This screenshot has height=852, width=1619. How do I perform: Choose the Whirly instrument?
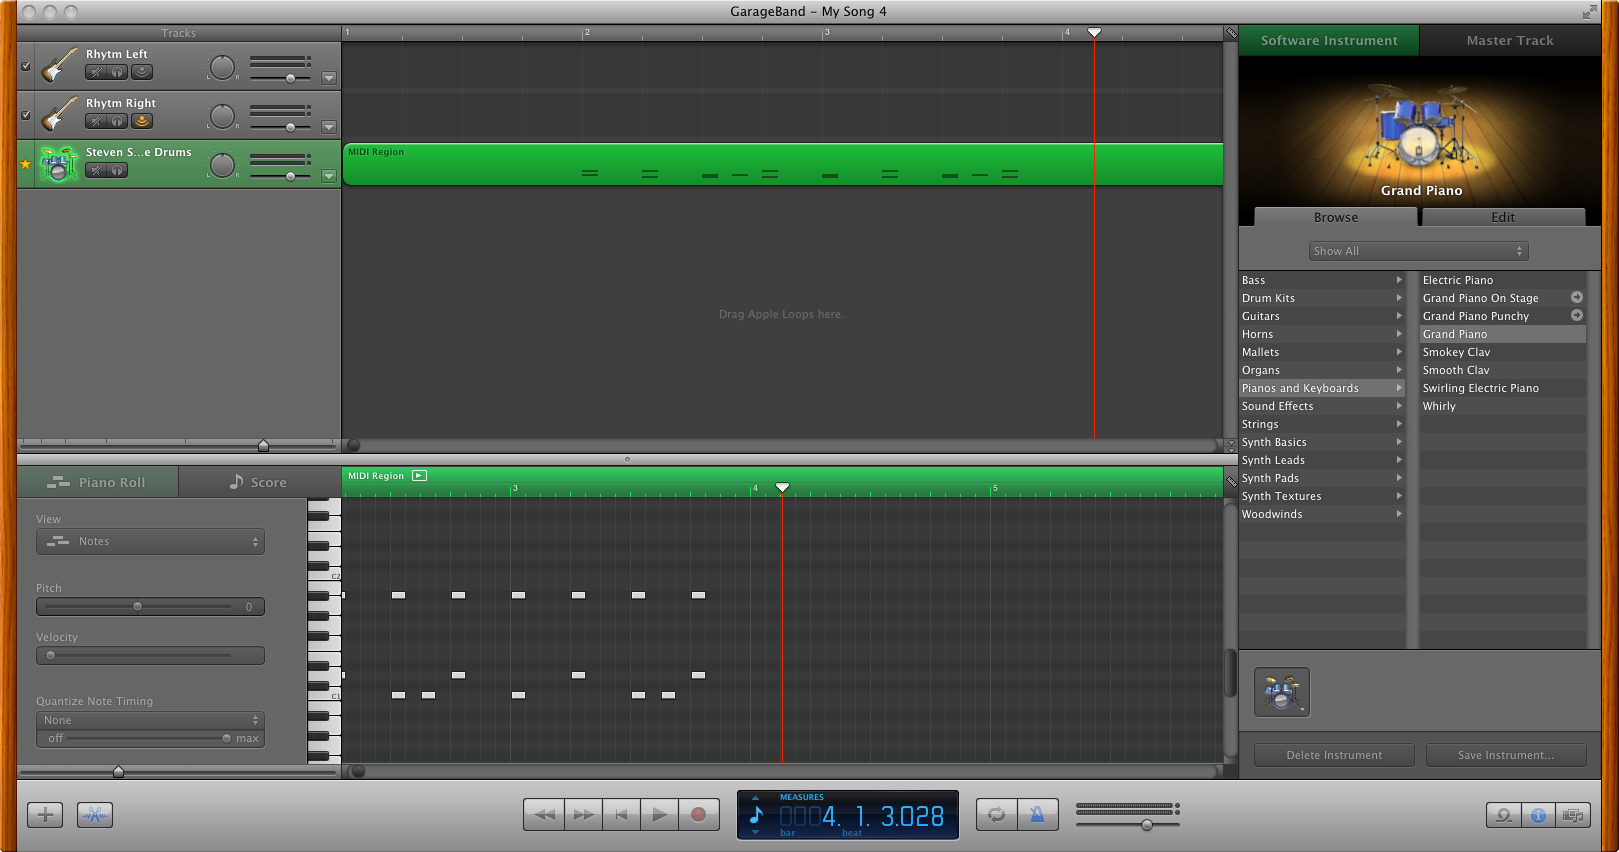(x=1503, y=406)
